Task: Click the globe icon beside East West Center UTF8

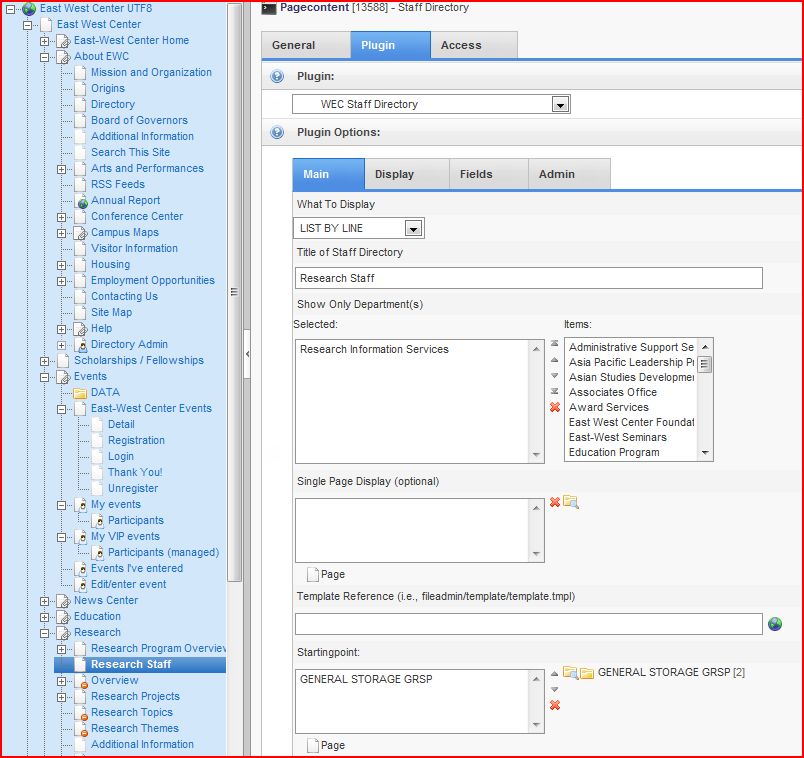Action: coord(29,8)
